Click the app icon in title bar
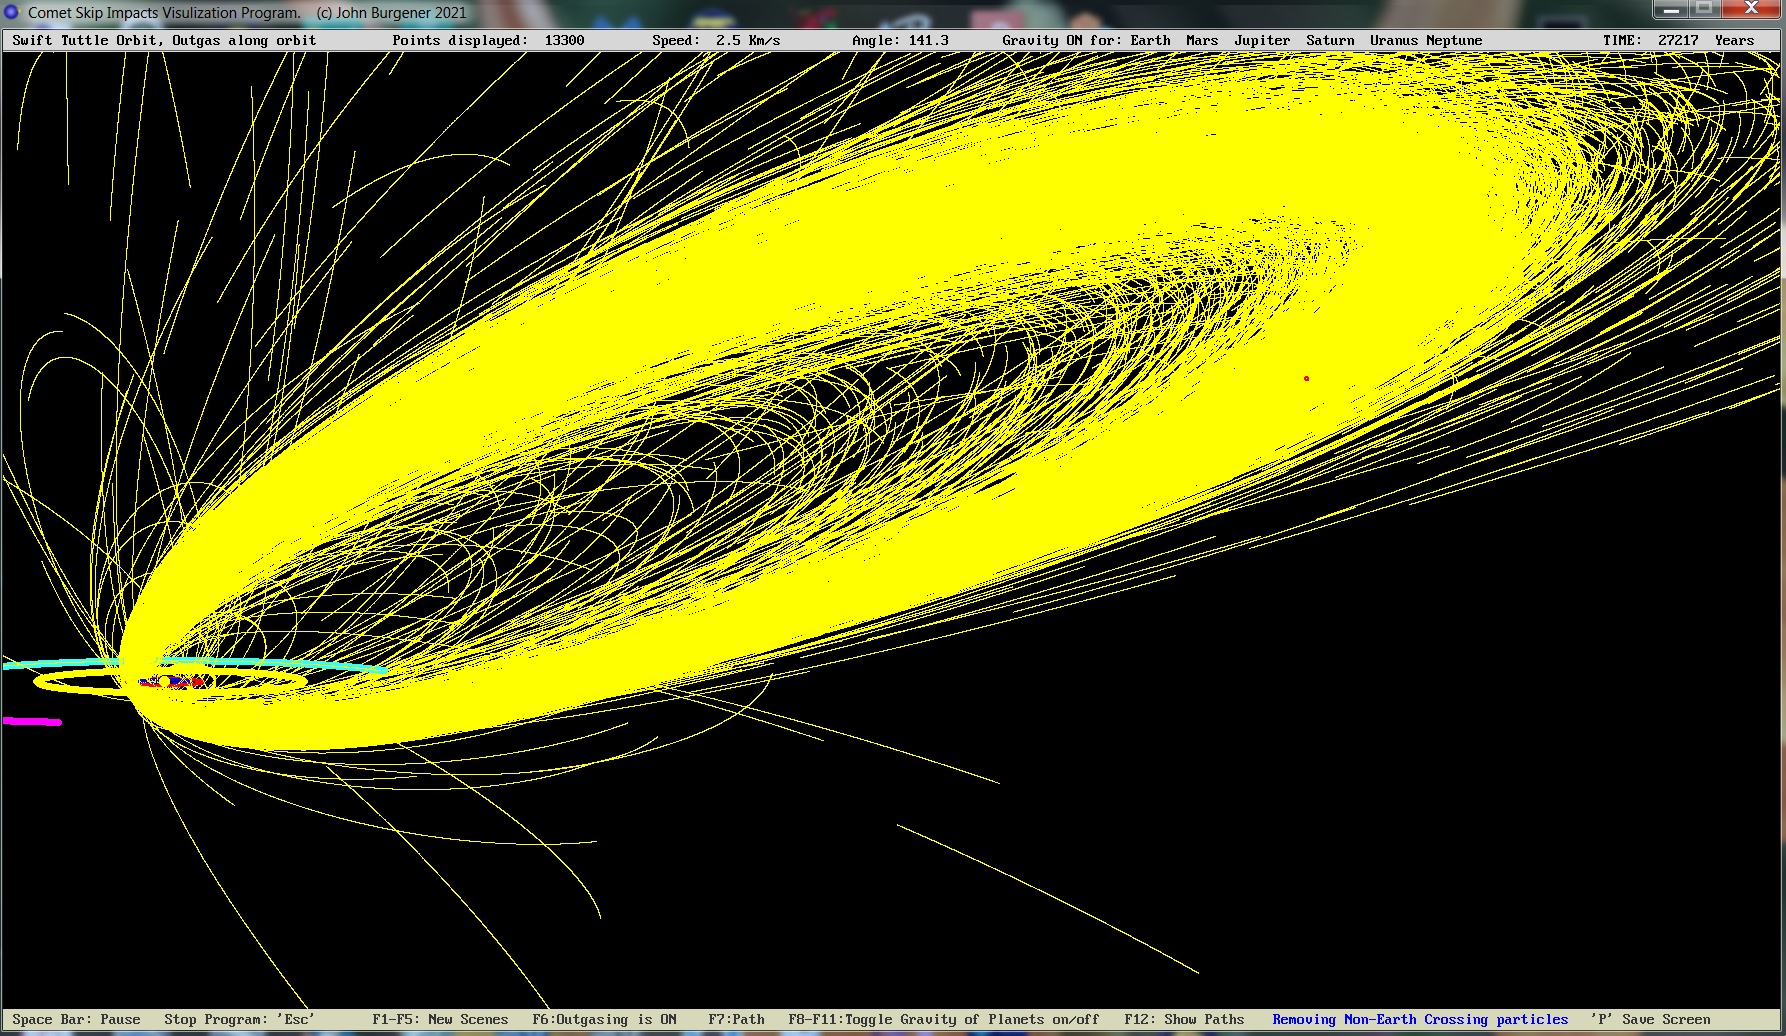The image size is (1786, 1036). (x=12, y=12)
